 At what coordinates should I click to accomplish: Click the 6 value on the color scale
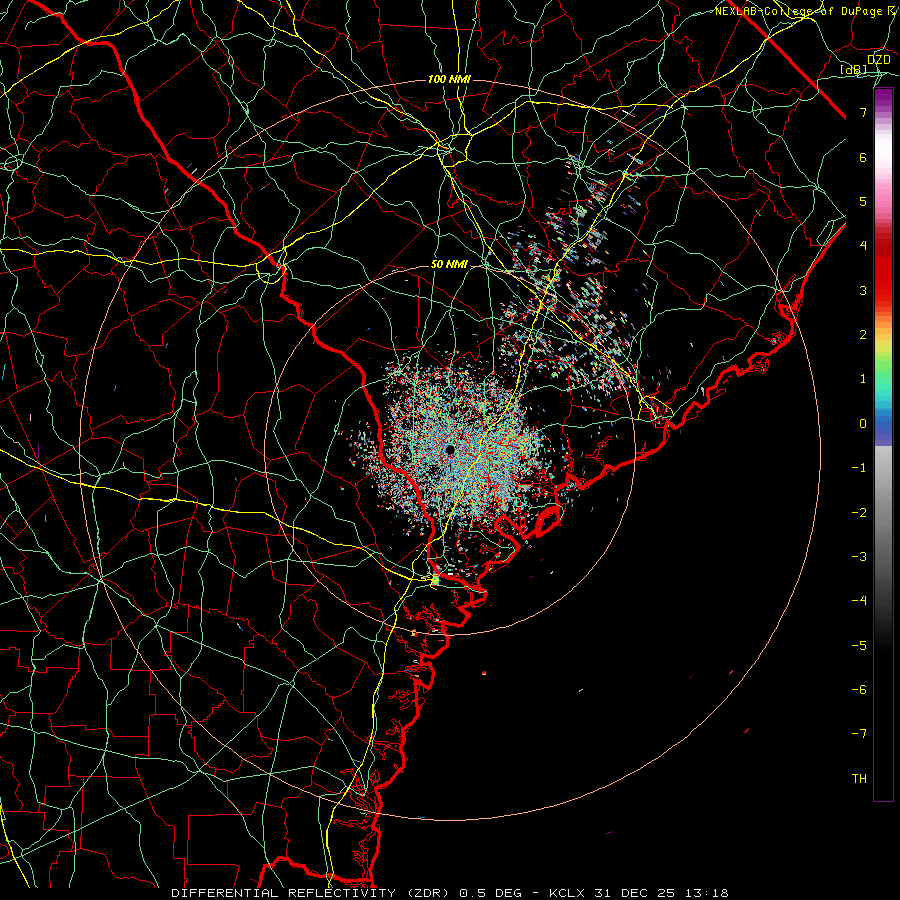[x=863, y=157]
